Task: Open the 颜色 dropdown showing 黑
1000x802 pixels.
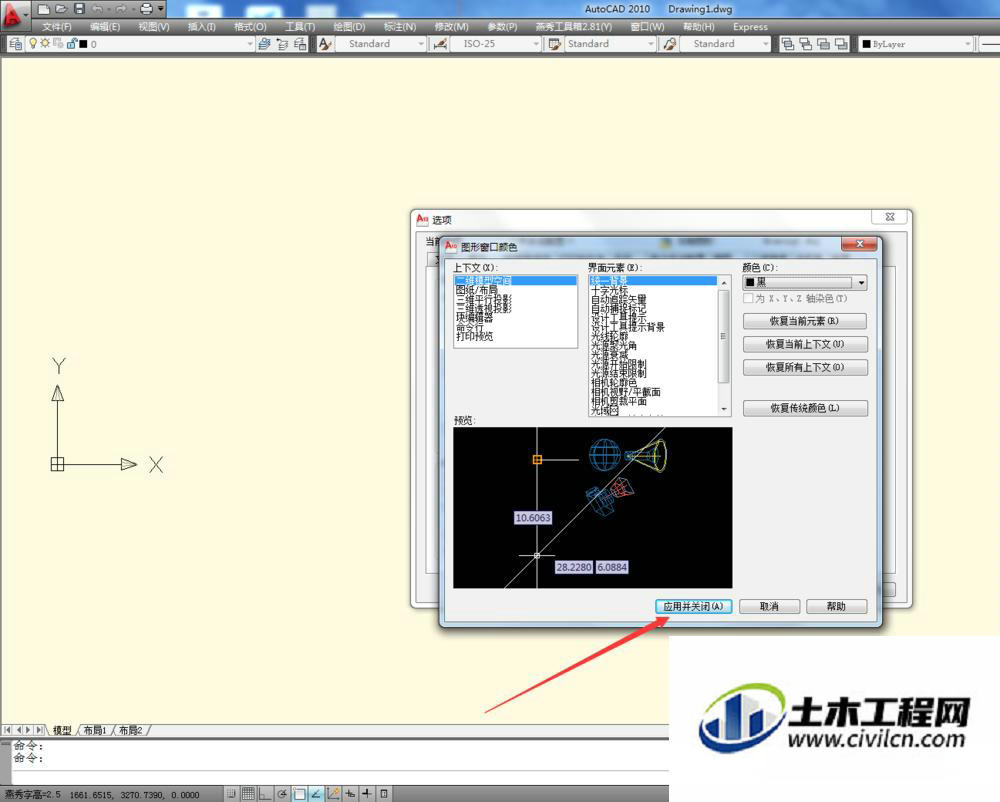Action: pos(805,282)
